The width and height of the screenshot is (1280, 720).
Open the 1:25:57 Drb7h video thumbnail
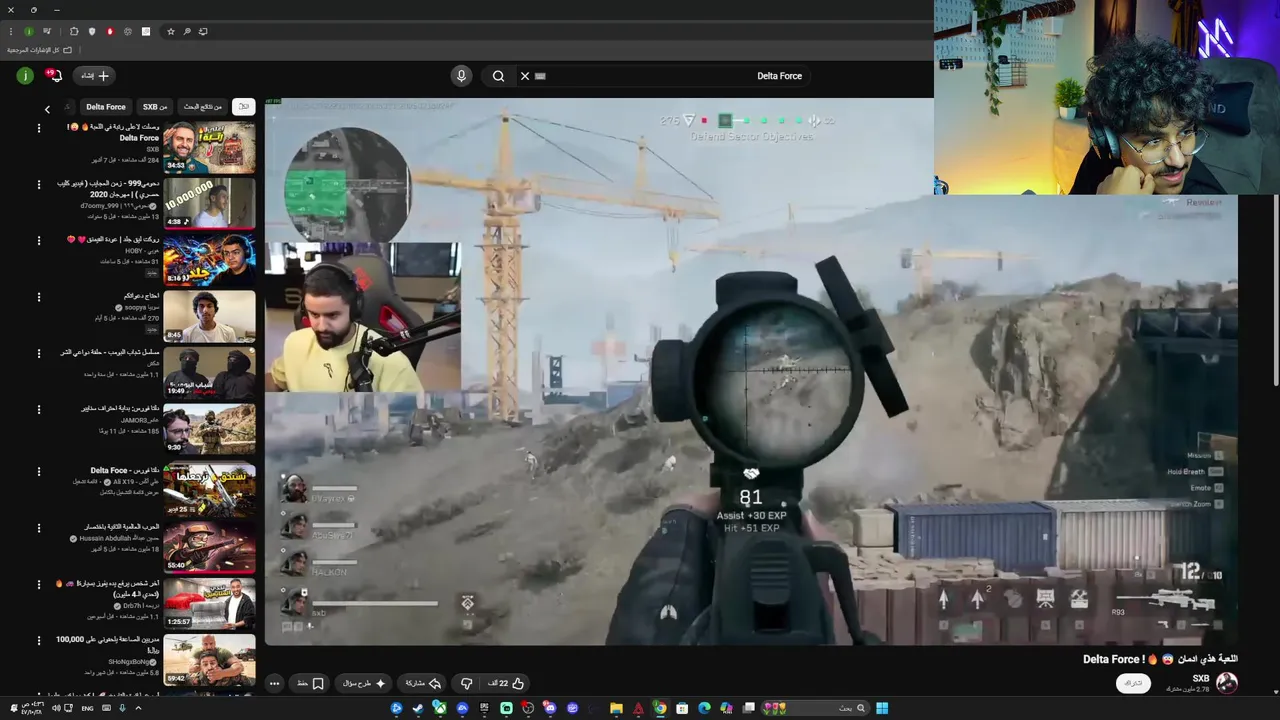coord(209,603)
